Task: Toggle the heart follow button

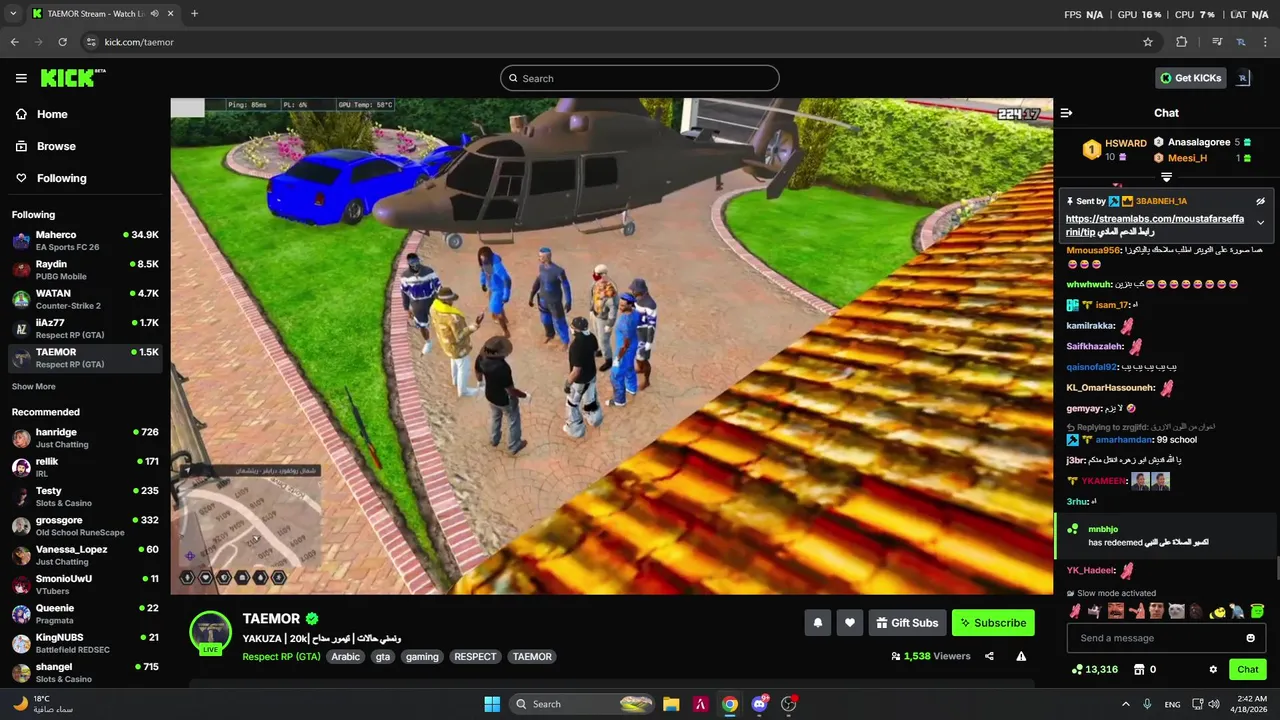Action: (850, 623)
